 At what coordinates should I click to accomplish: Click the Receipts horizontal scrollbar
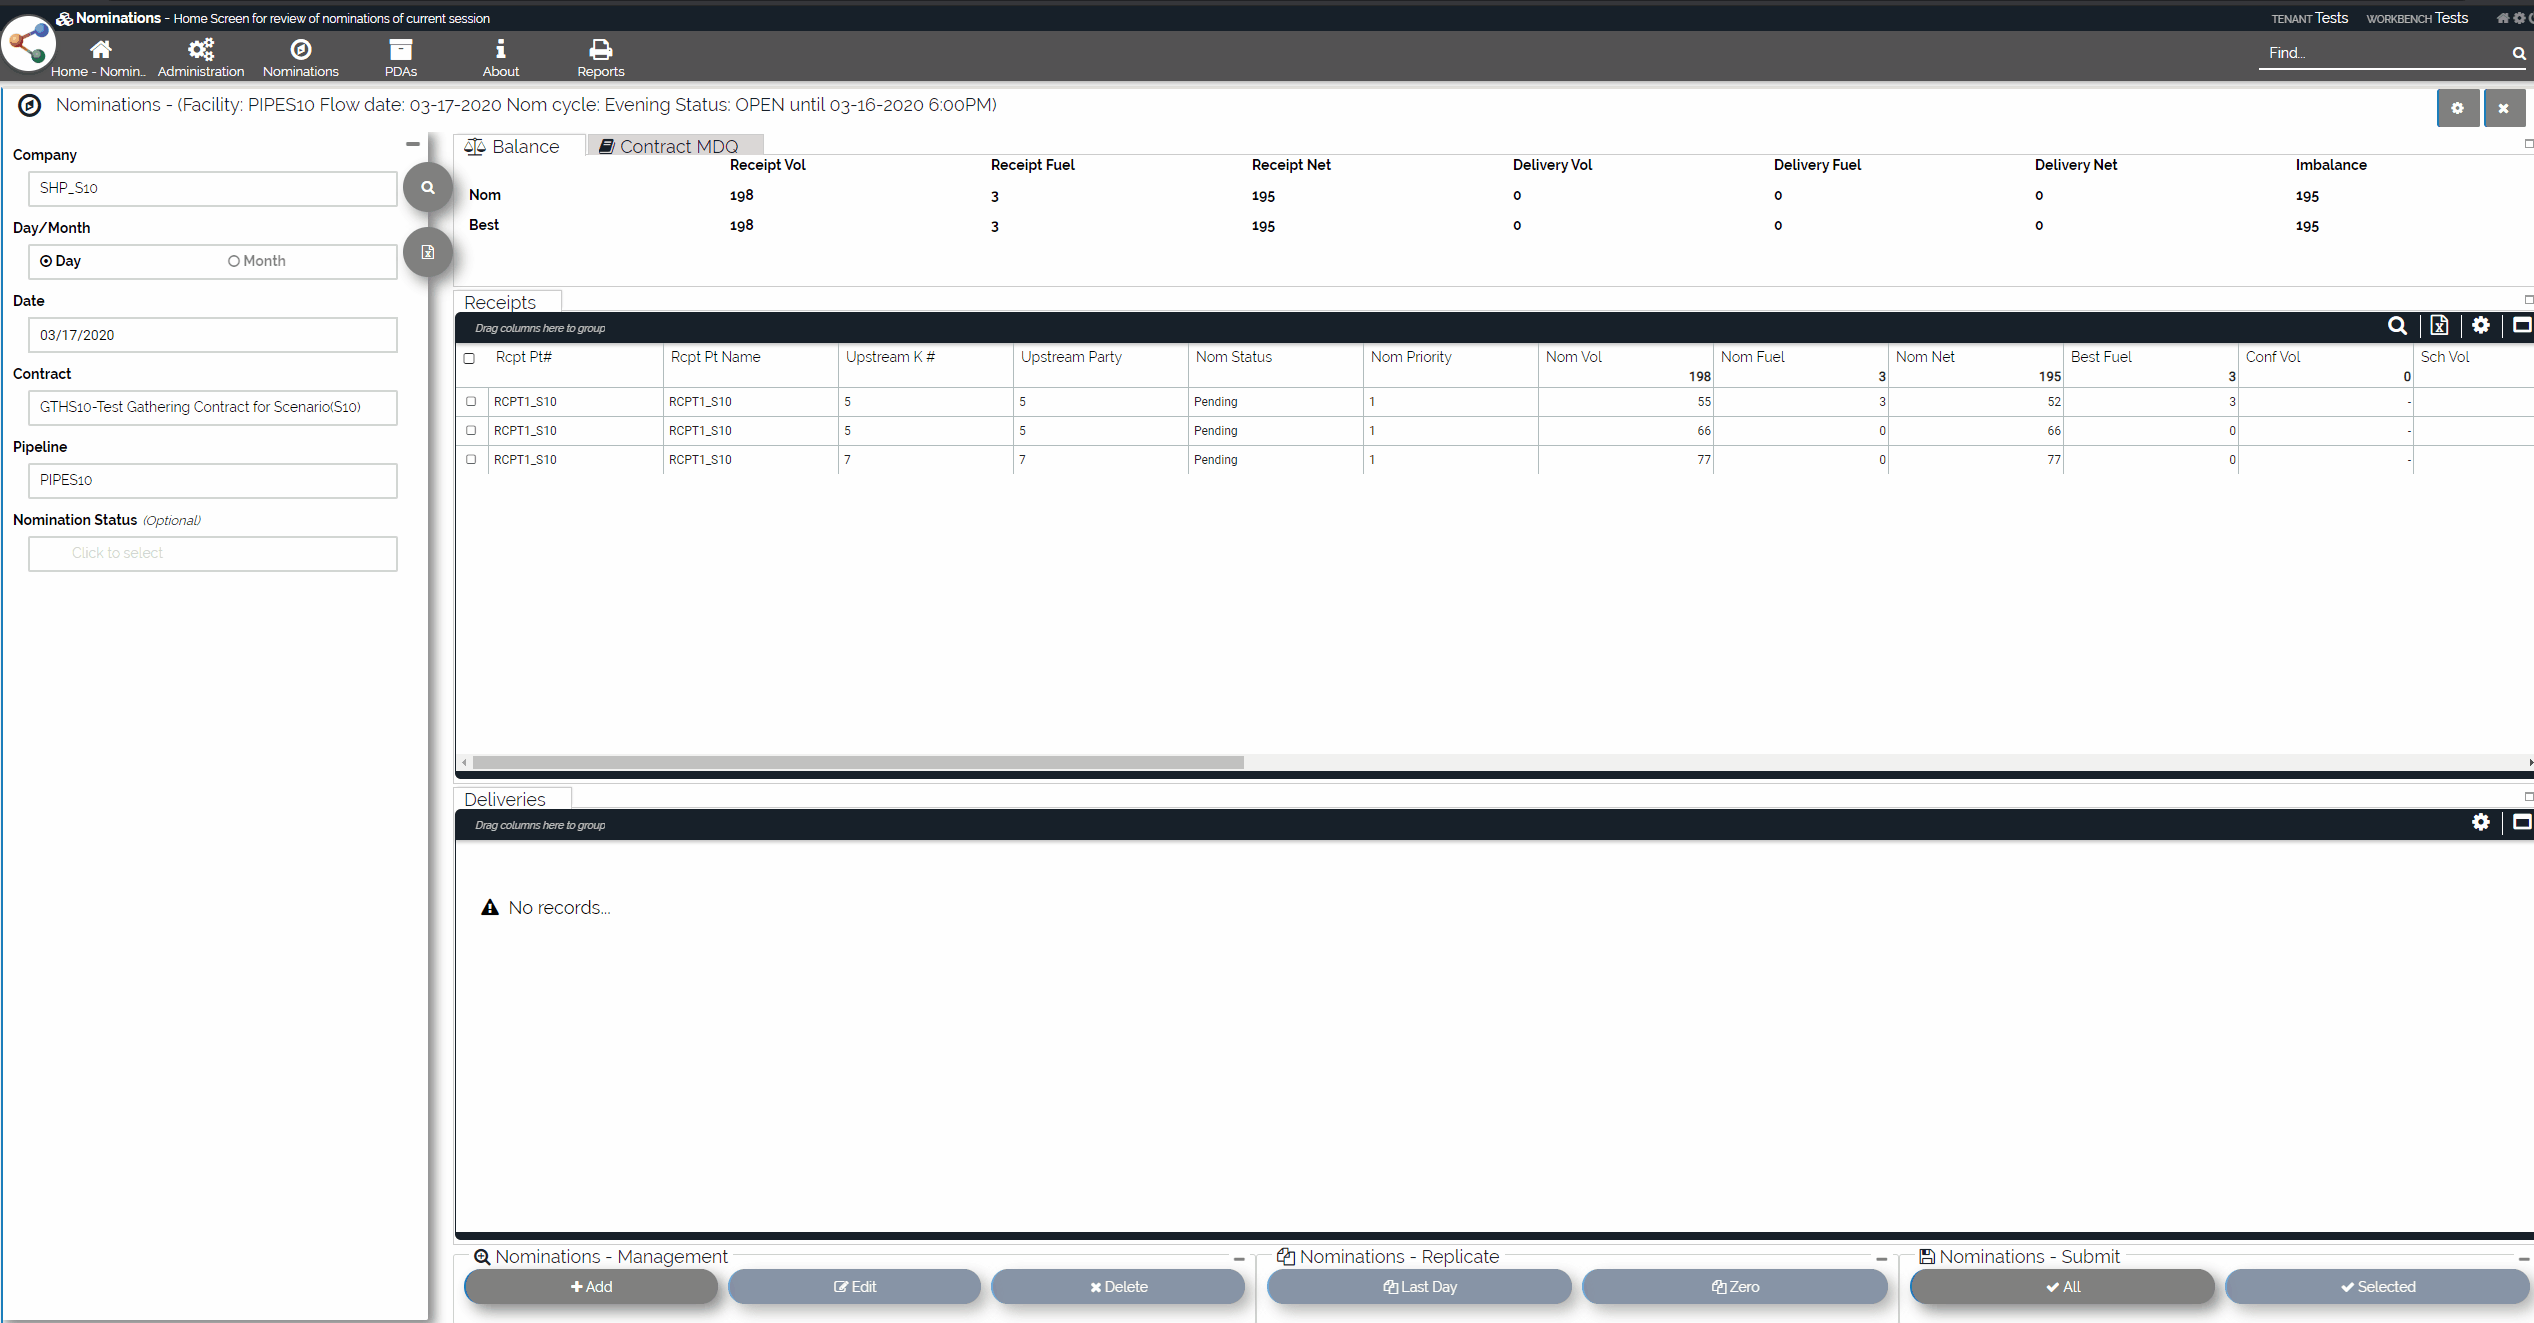tap(858, 763)
